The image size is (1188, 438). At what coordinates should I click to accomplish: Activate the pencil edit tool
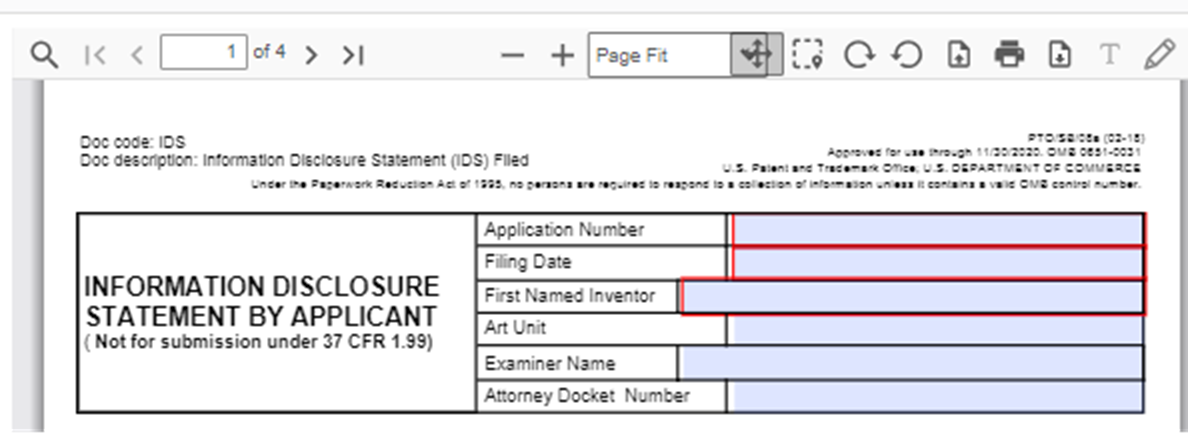coord(1159,55)
